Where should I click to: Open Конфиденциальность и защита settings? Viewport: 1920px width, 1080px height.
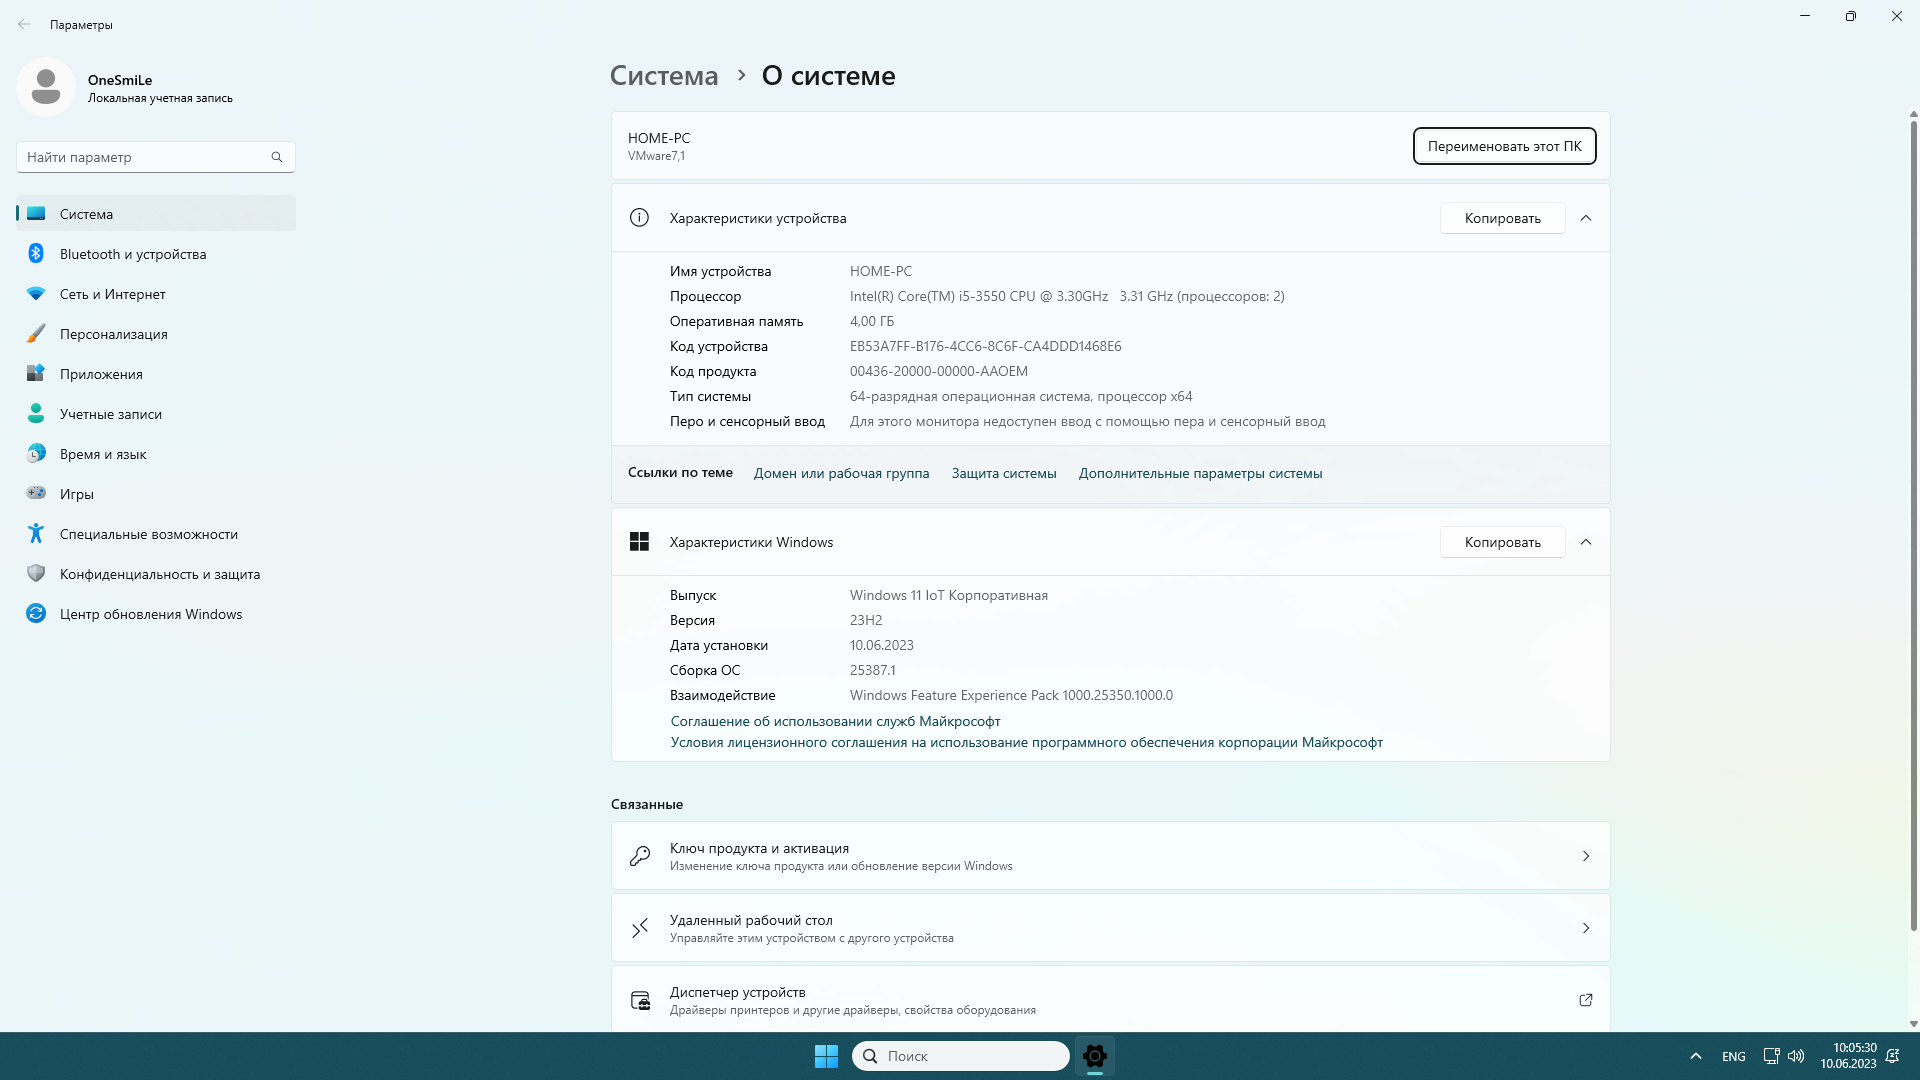click(160, 574)
